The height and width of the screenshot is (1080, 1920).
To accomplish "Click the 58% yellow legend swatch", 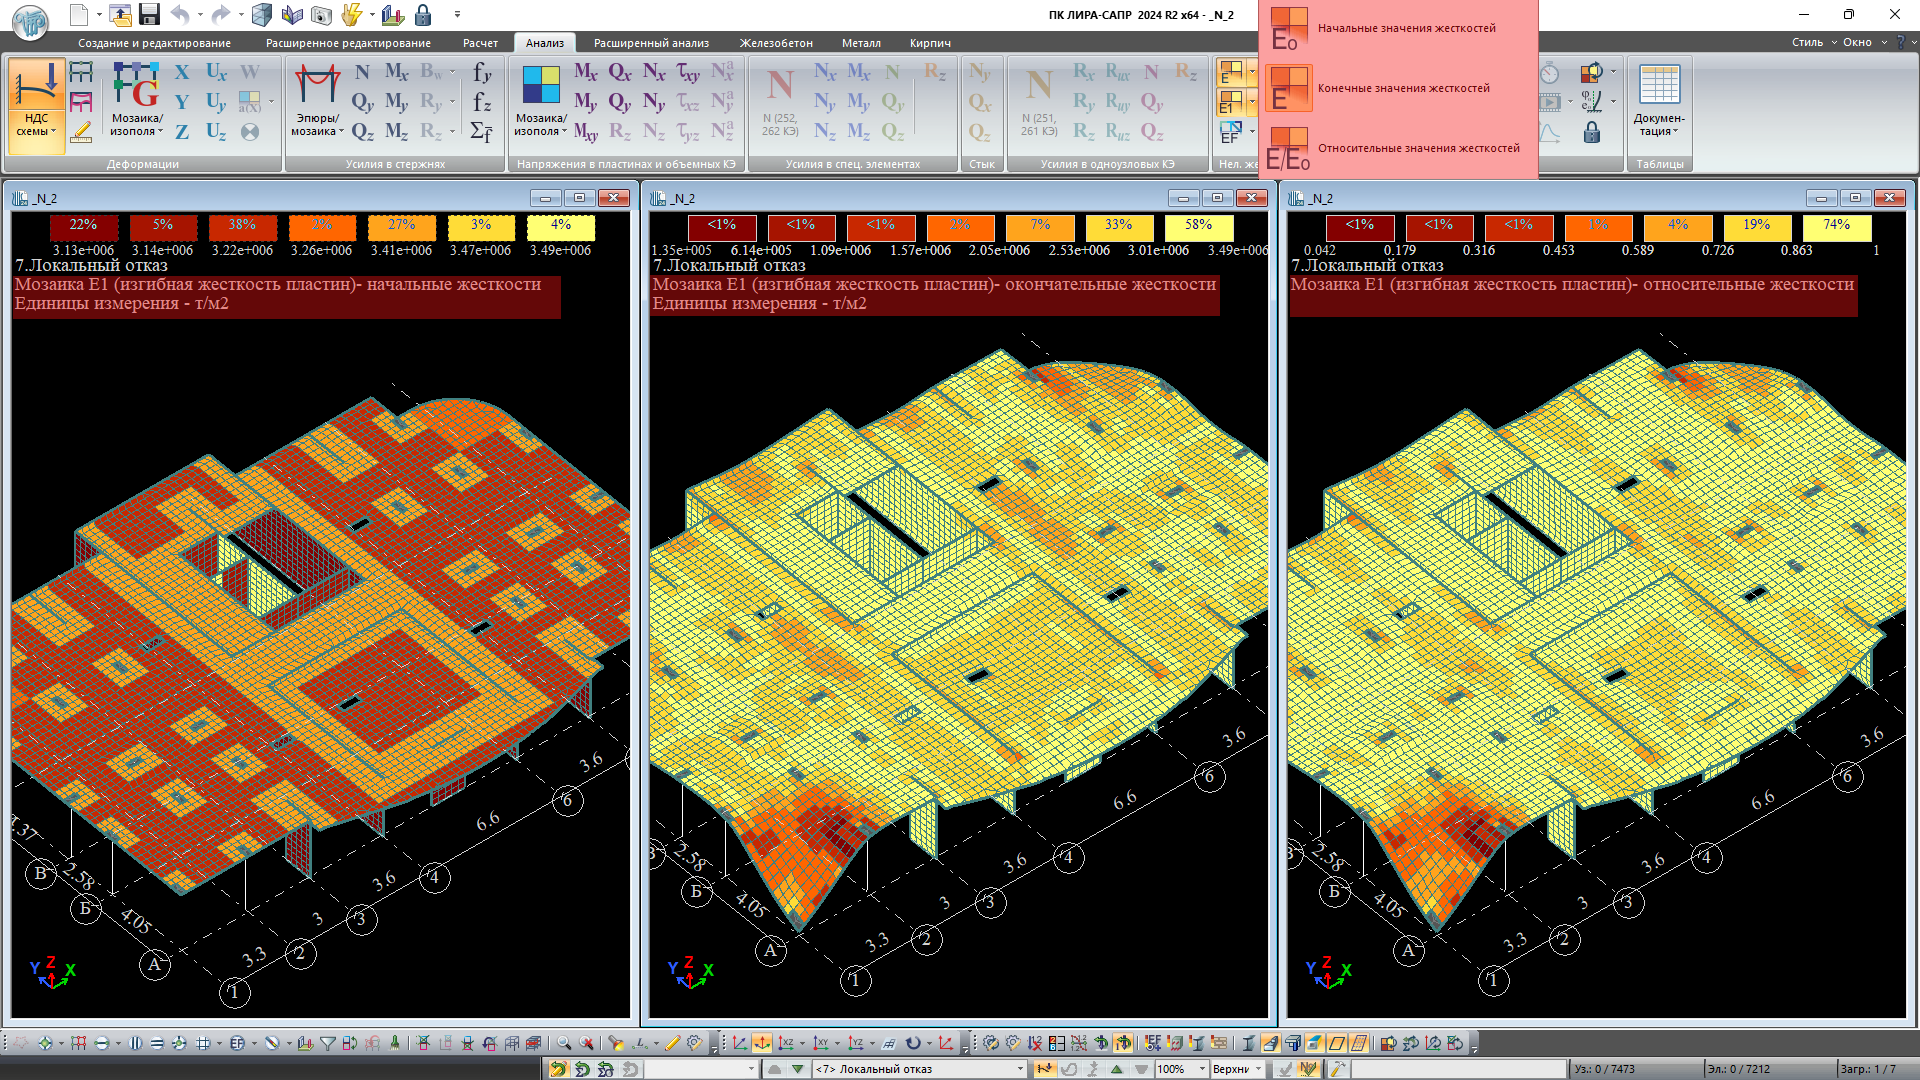I will point(1198,226).
